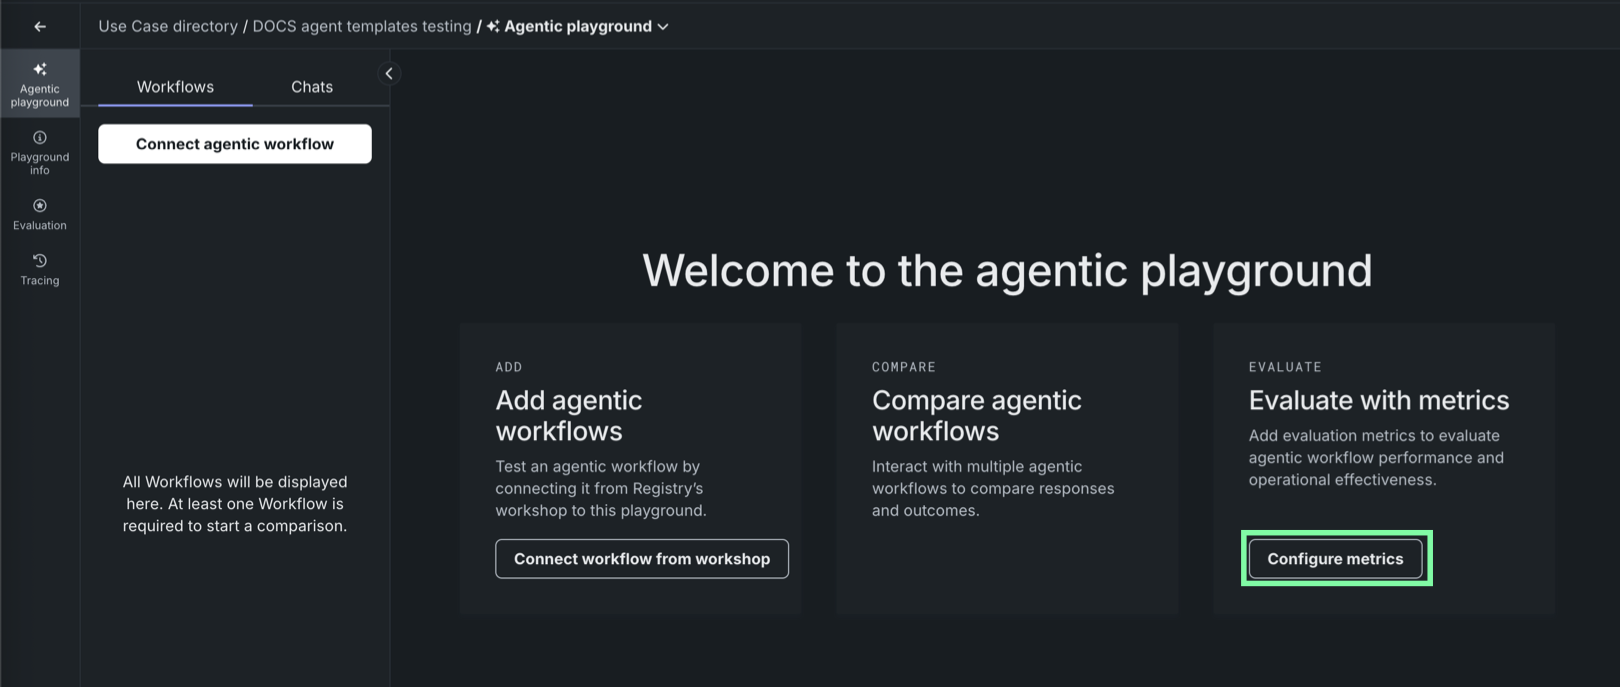Click the empty Workflows placeholder message
The image size is (1620, 687).
coord(235,504)
